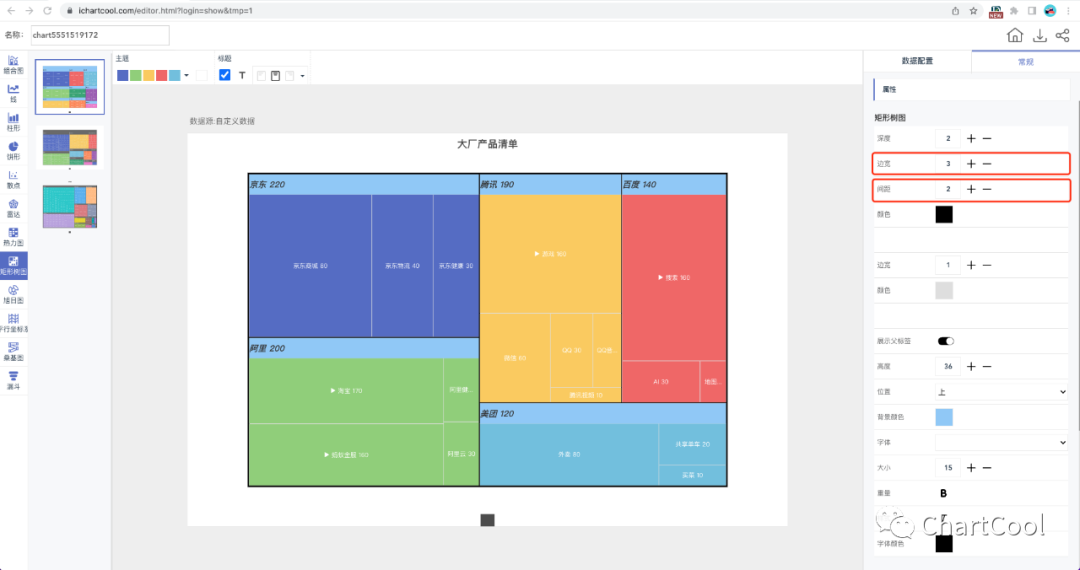The height and width of the screenshot is (570, 1080).
Task: Share the chart
Action: [1062, 35]
